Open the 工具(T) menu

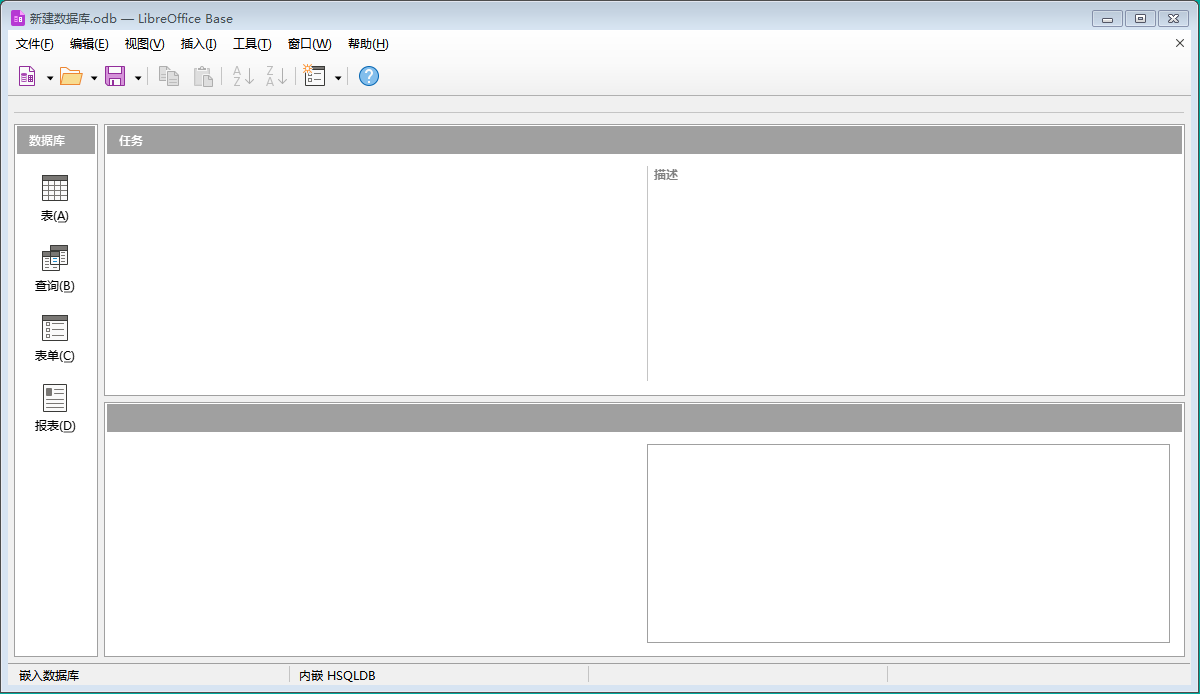pyautogui.click(x=252, y=44)
